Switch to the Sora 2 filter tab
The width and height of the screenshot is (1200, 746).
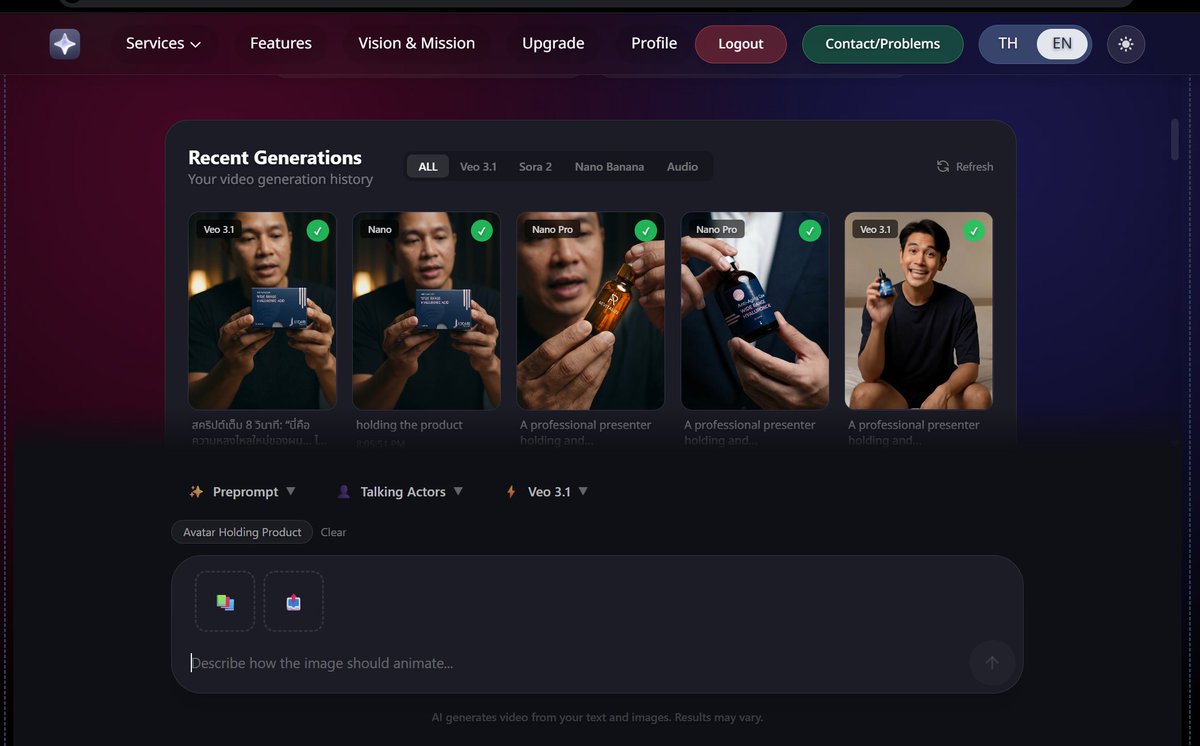pyautogui.click(x=534, y=166)
